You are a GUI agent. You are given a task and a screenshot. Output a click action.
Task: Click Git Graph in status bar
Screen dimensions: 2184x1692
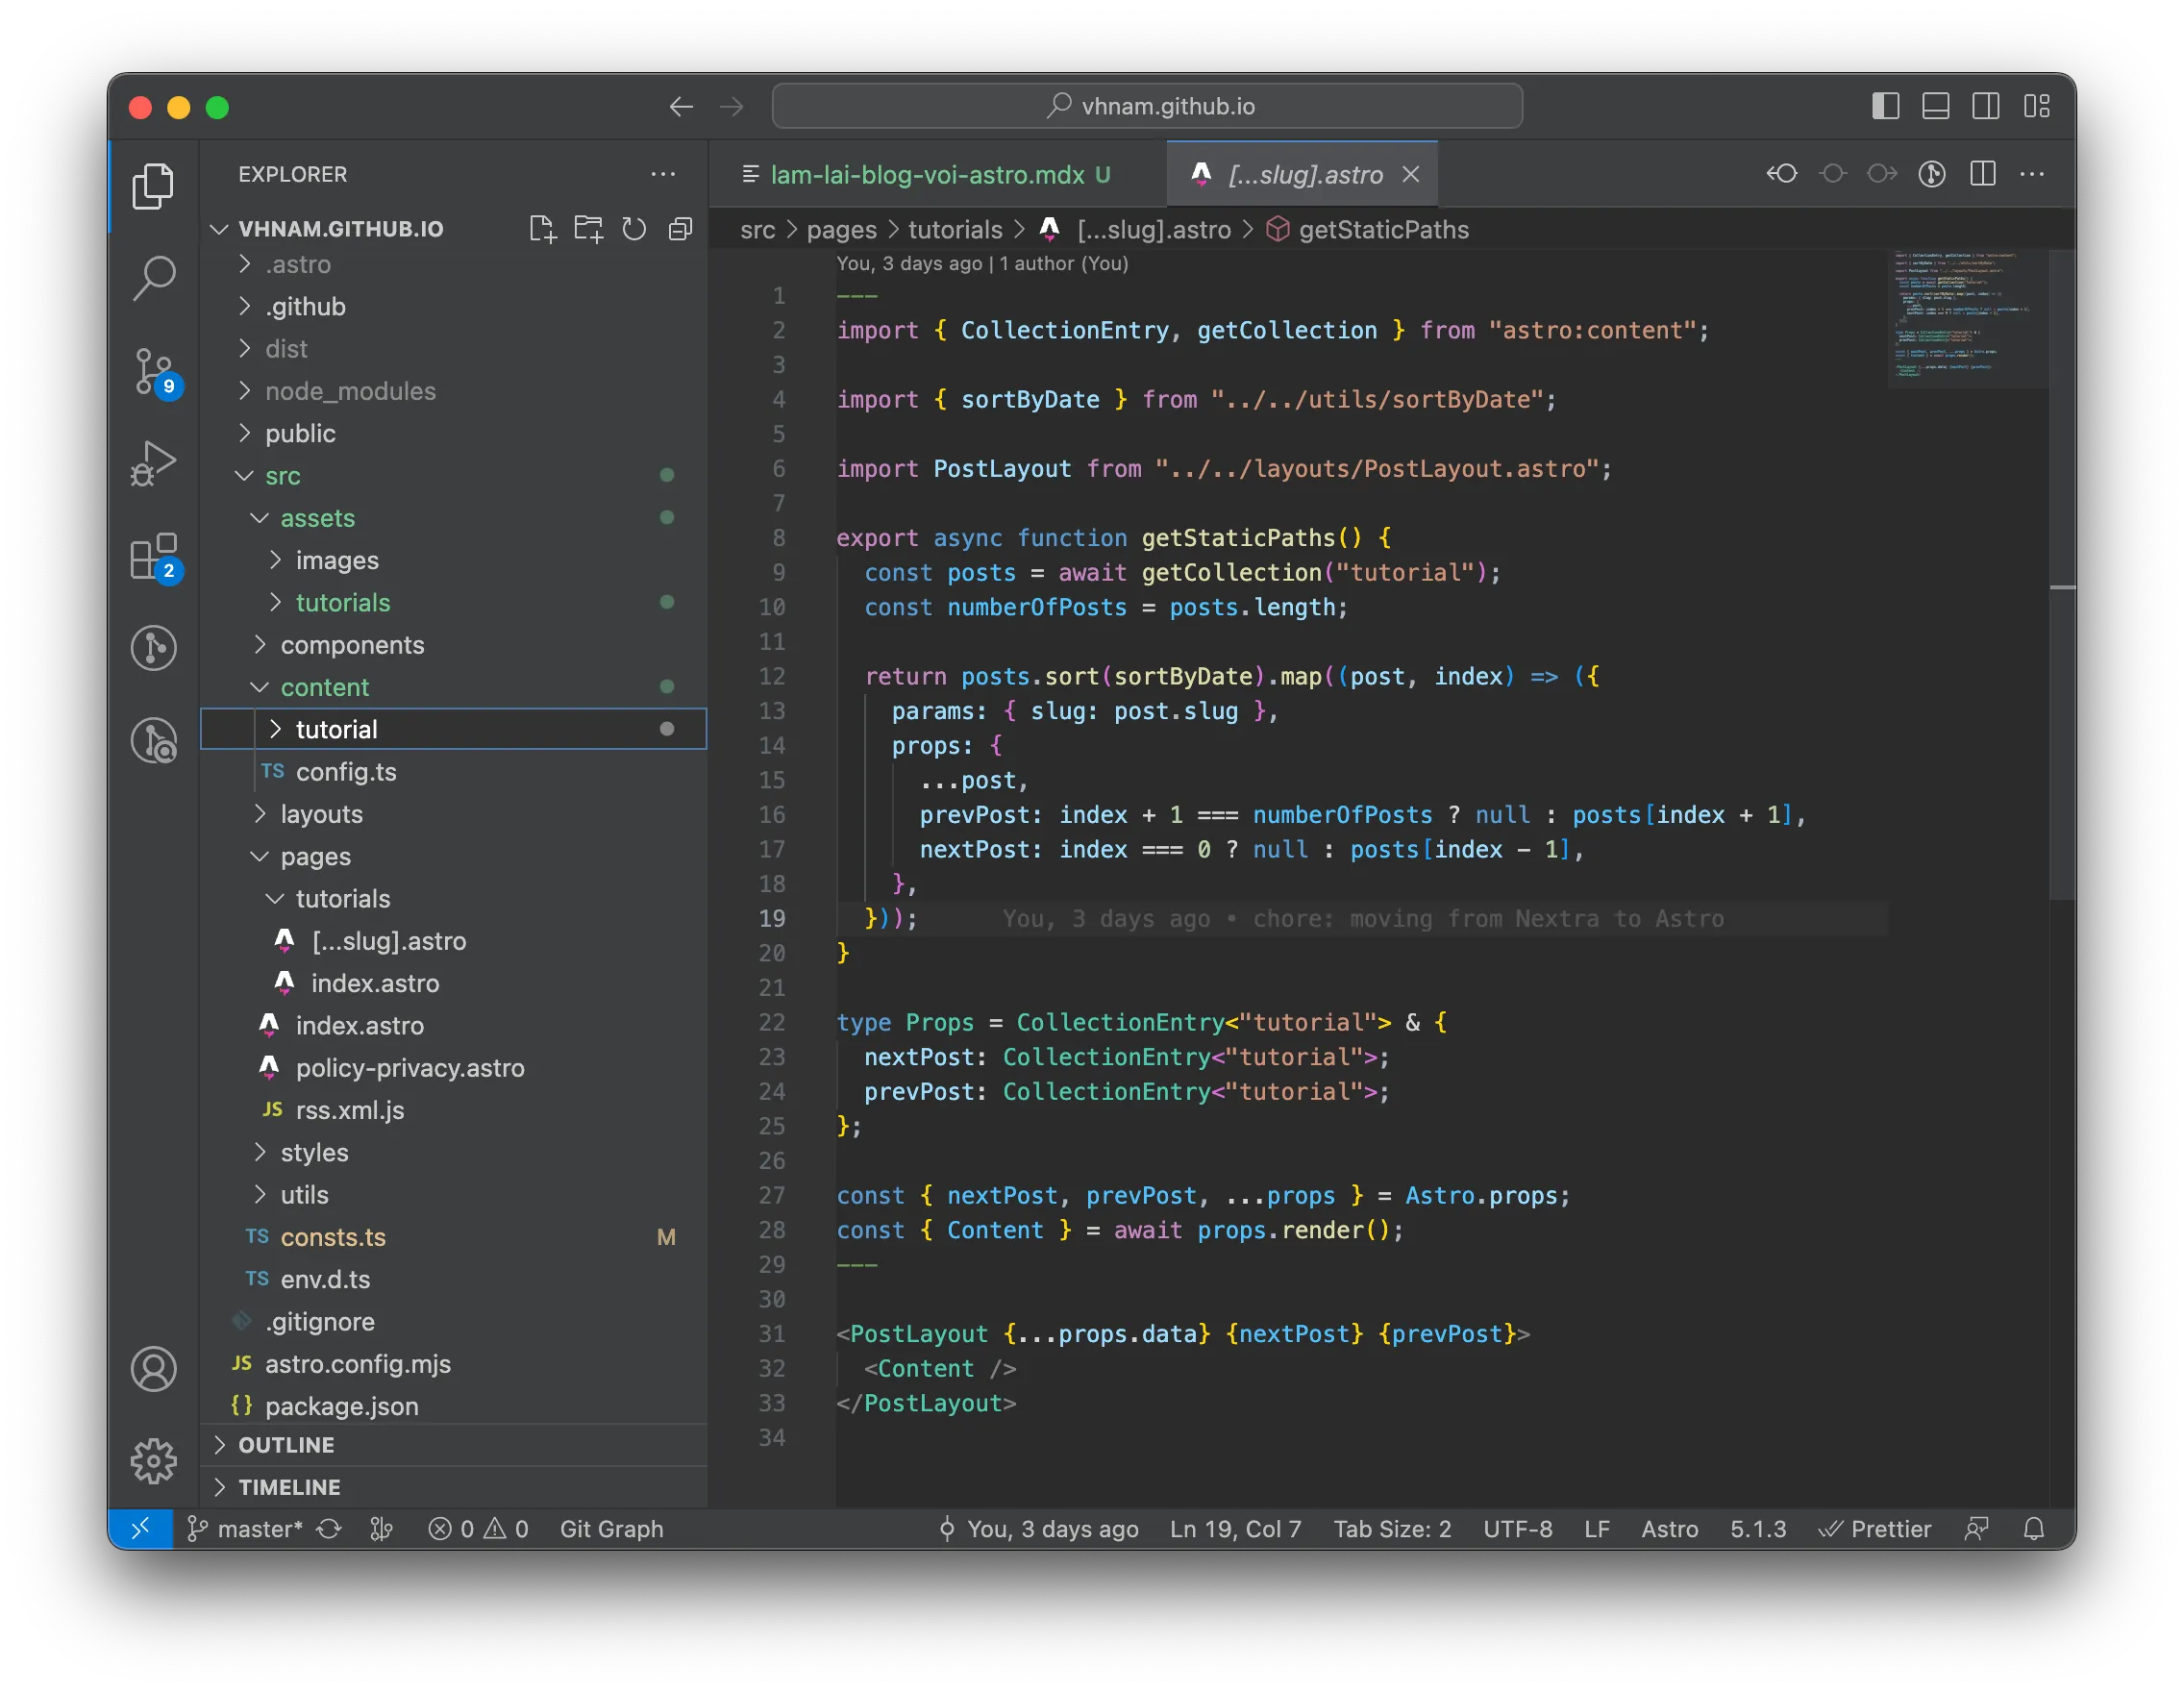click(611, 1529)
